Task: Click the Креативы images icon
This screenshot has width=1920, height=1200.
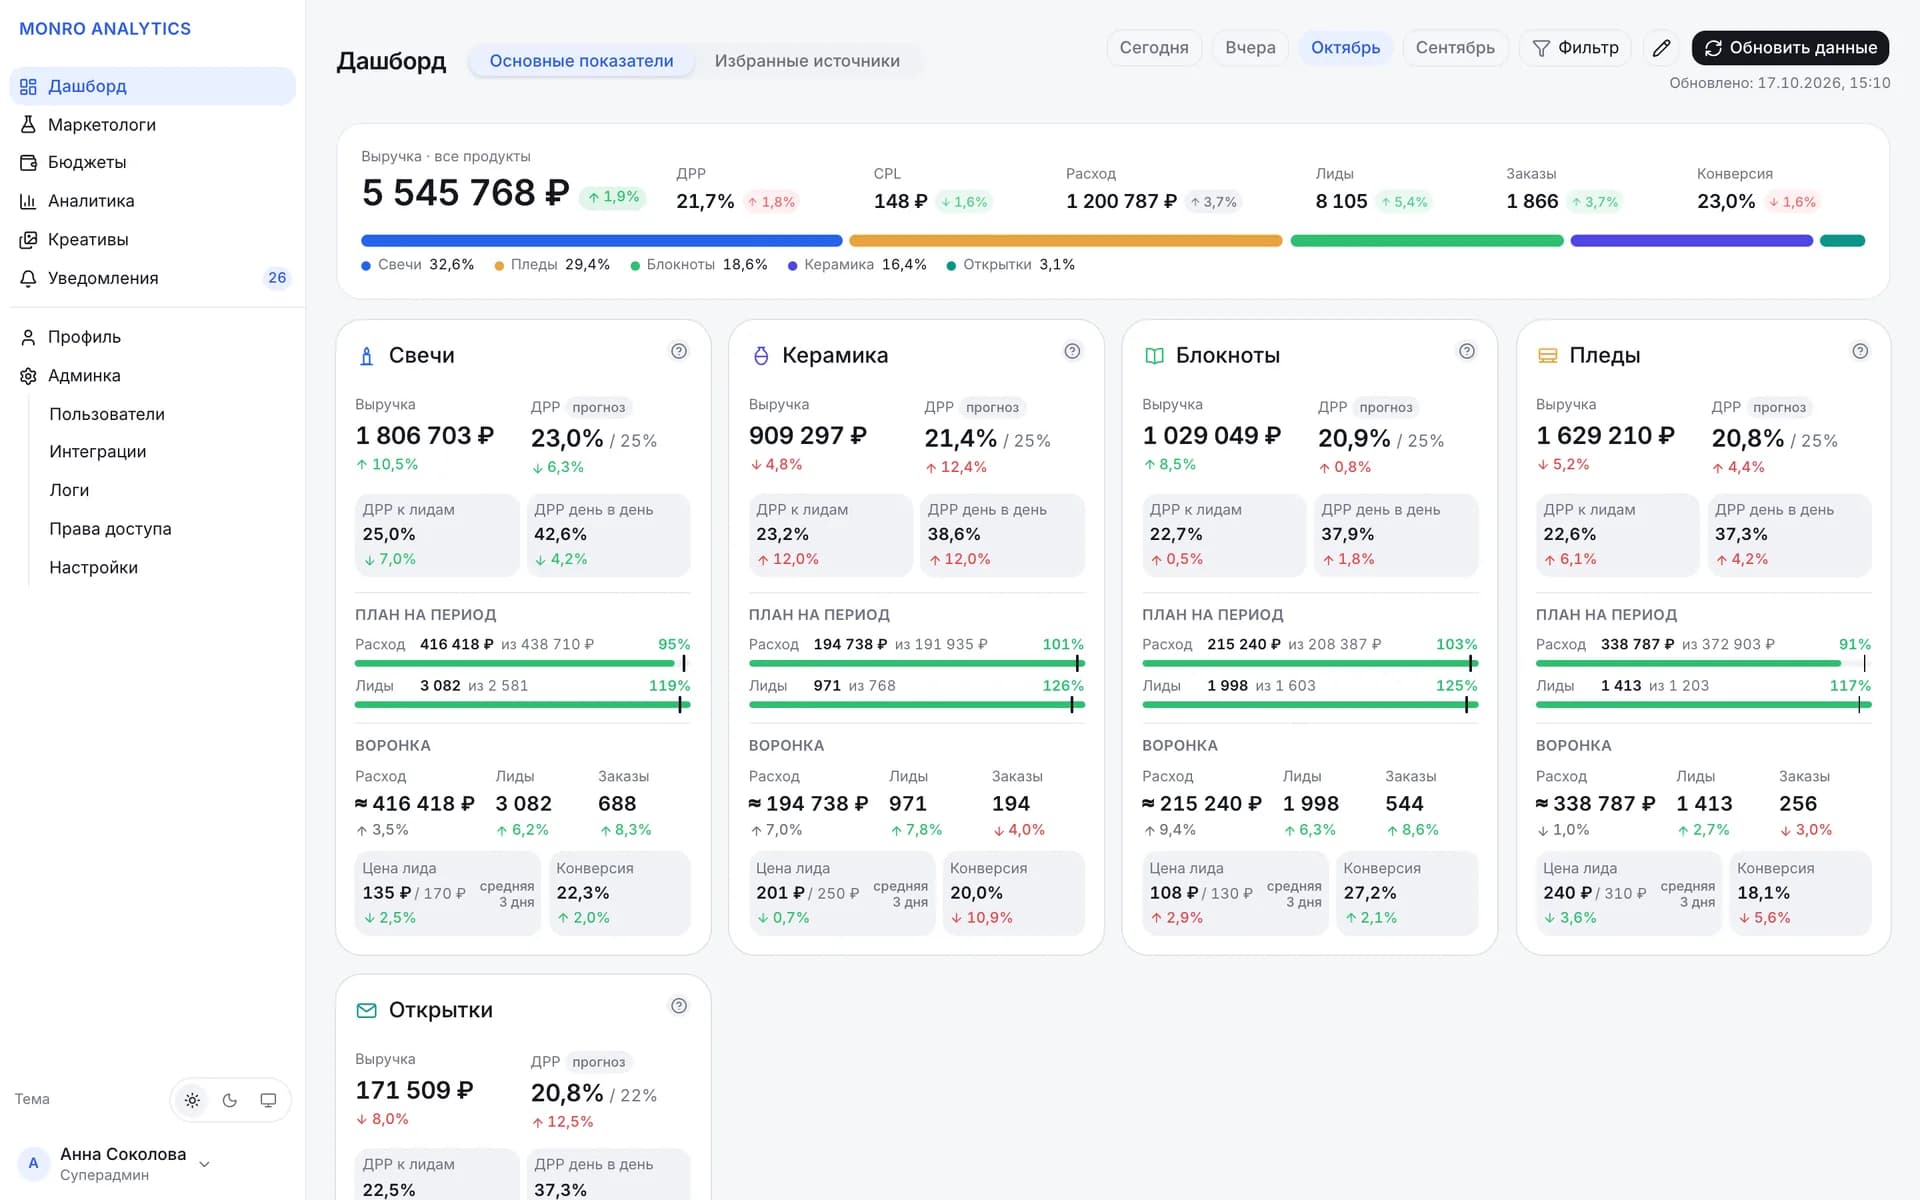Action: pyautogui.click(x=28, y=240)
